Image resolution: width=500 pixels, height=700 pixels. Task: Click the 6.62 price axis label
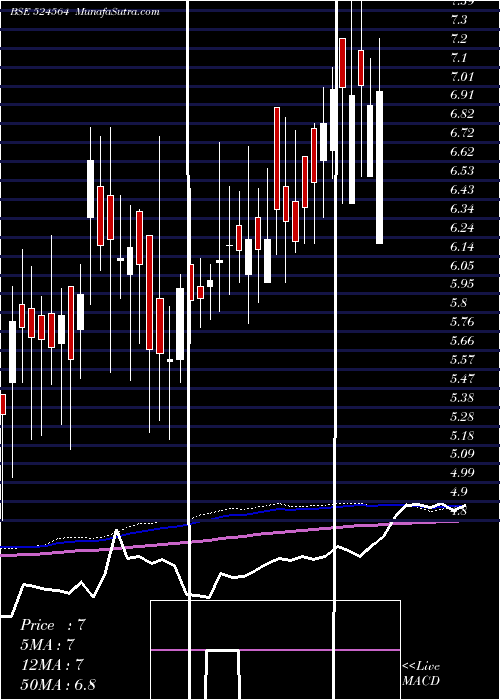462,152
